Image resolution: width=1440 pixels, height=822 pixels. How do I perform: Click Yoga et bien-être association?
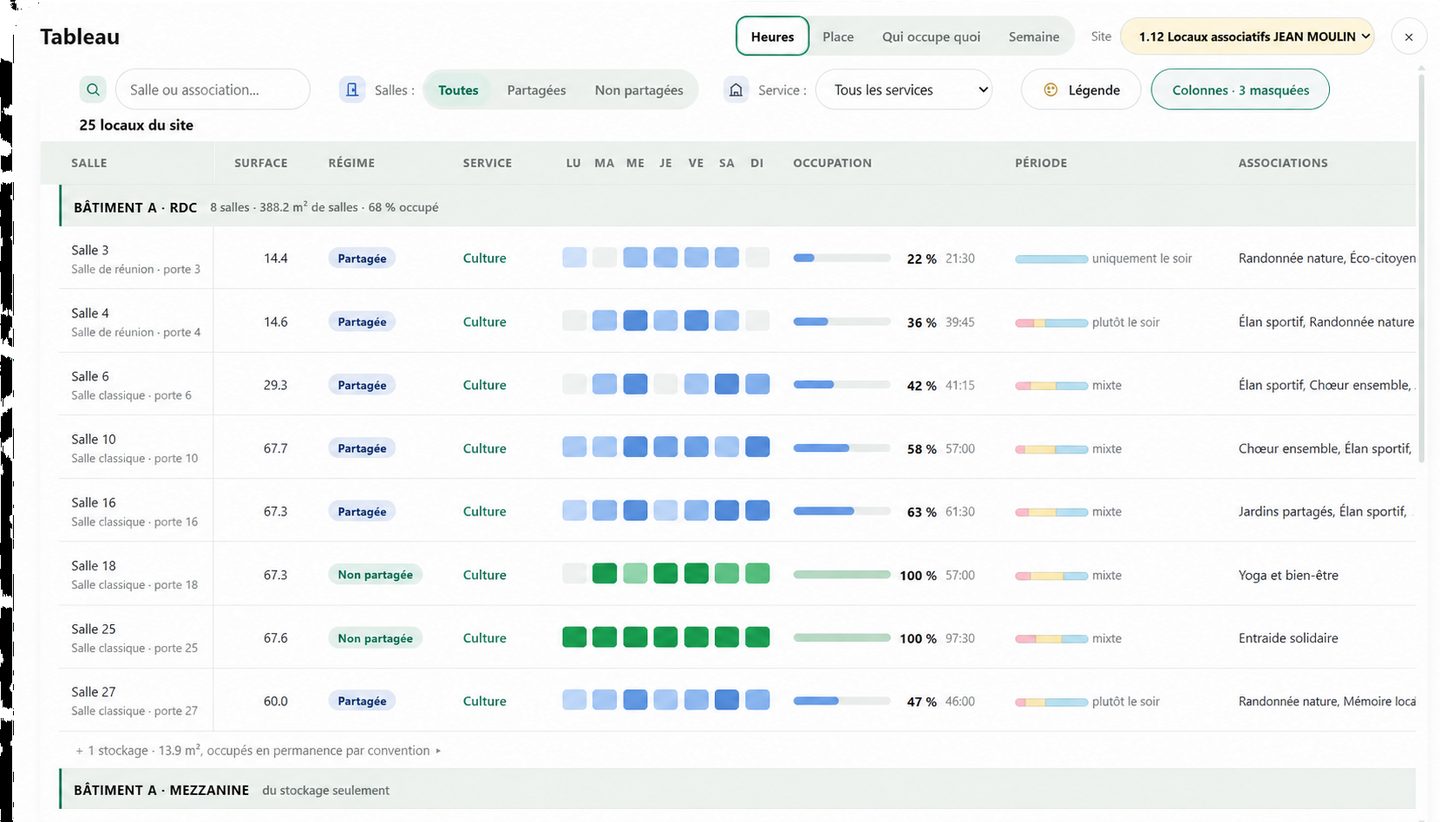click(x=1288, y=575)
